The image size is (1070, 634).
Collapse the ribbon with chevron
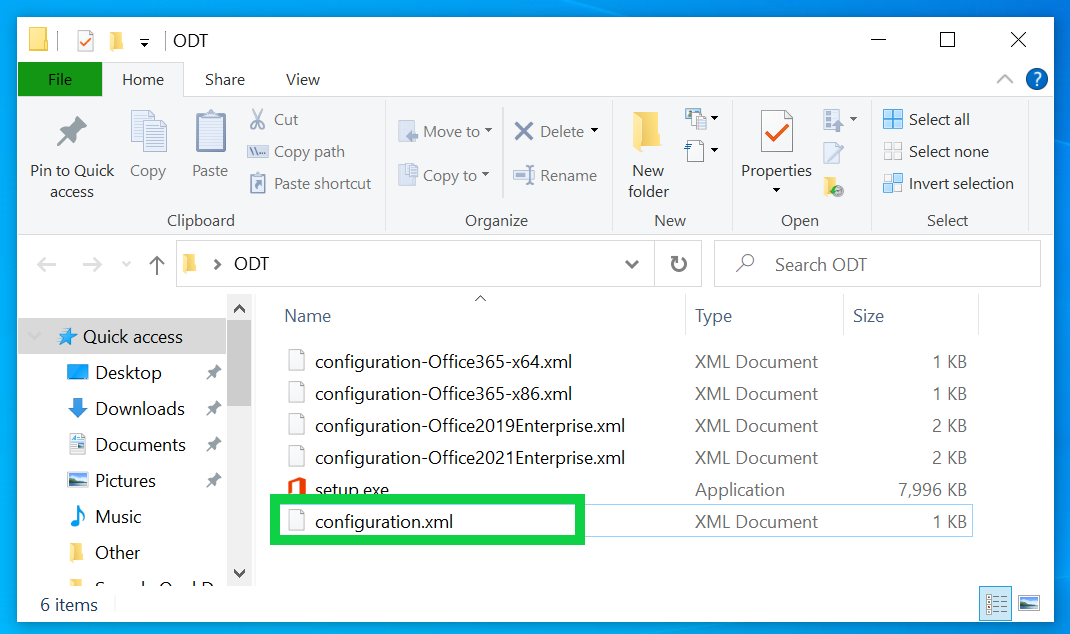[1004, 79]
